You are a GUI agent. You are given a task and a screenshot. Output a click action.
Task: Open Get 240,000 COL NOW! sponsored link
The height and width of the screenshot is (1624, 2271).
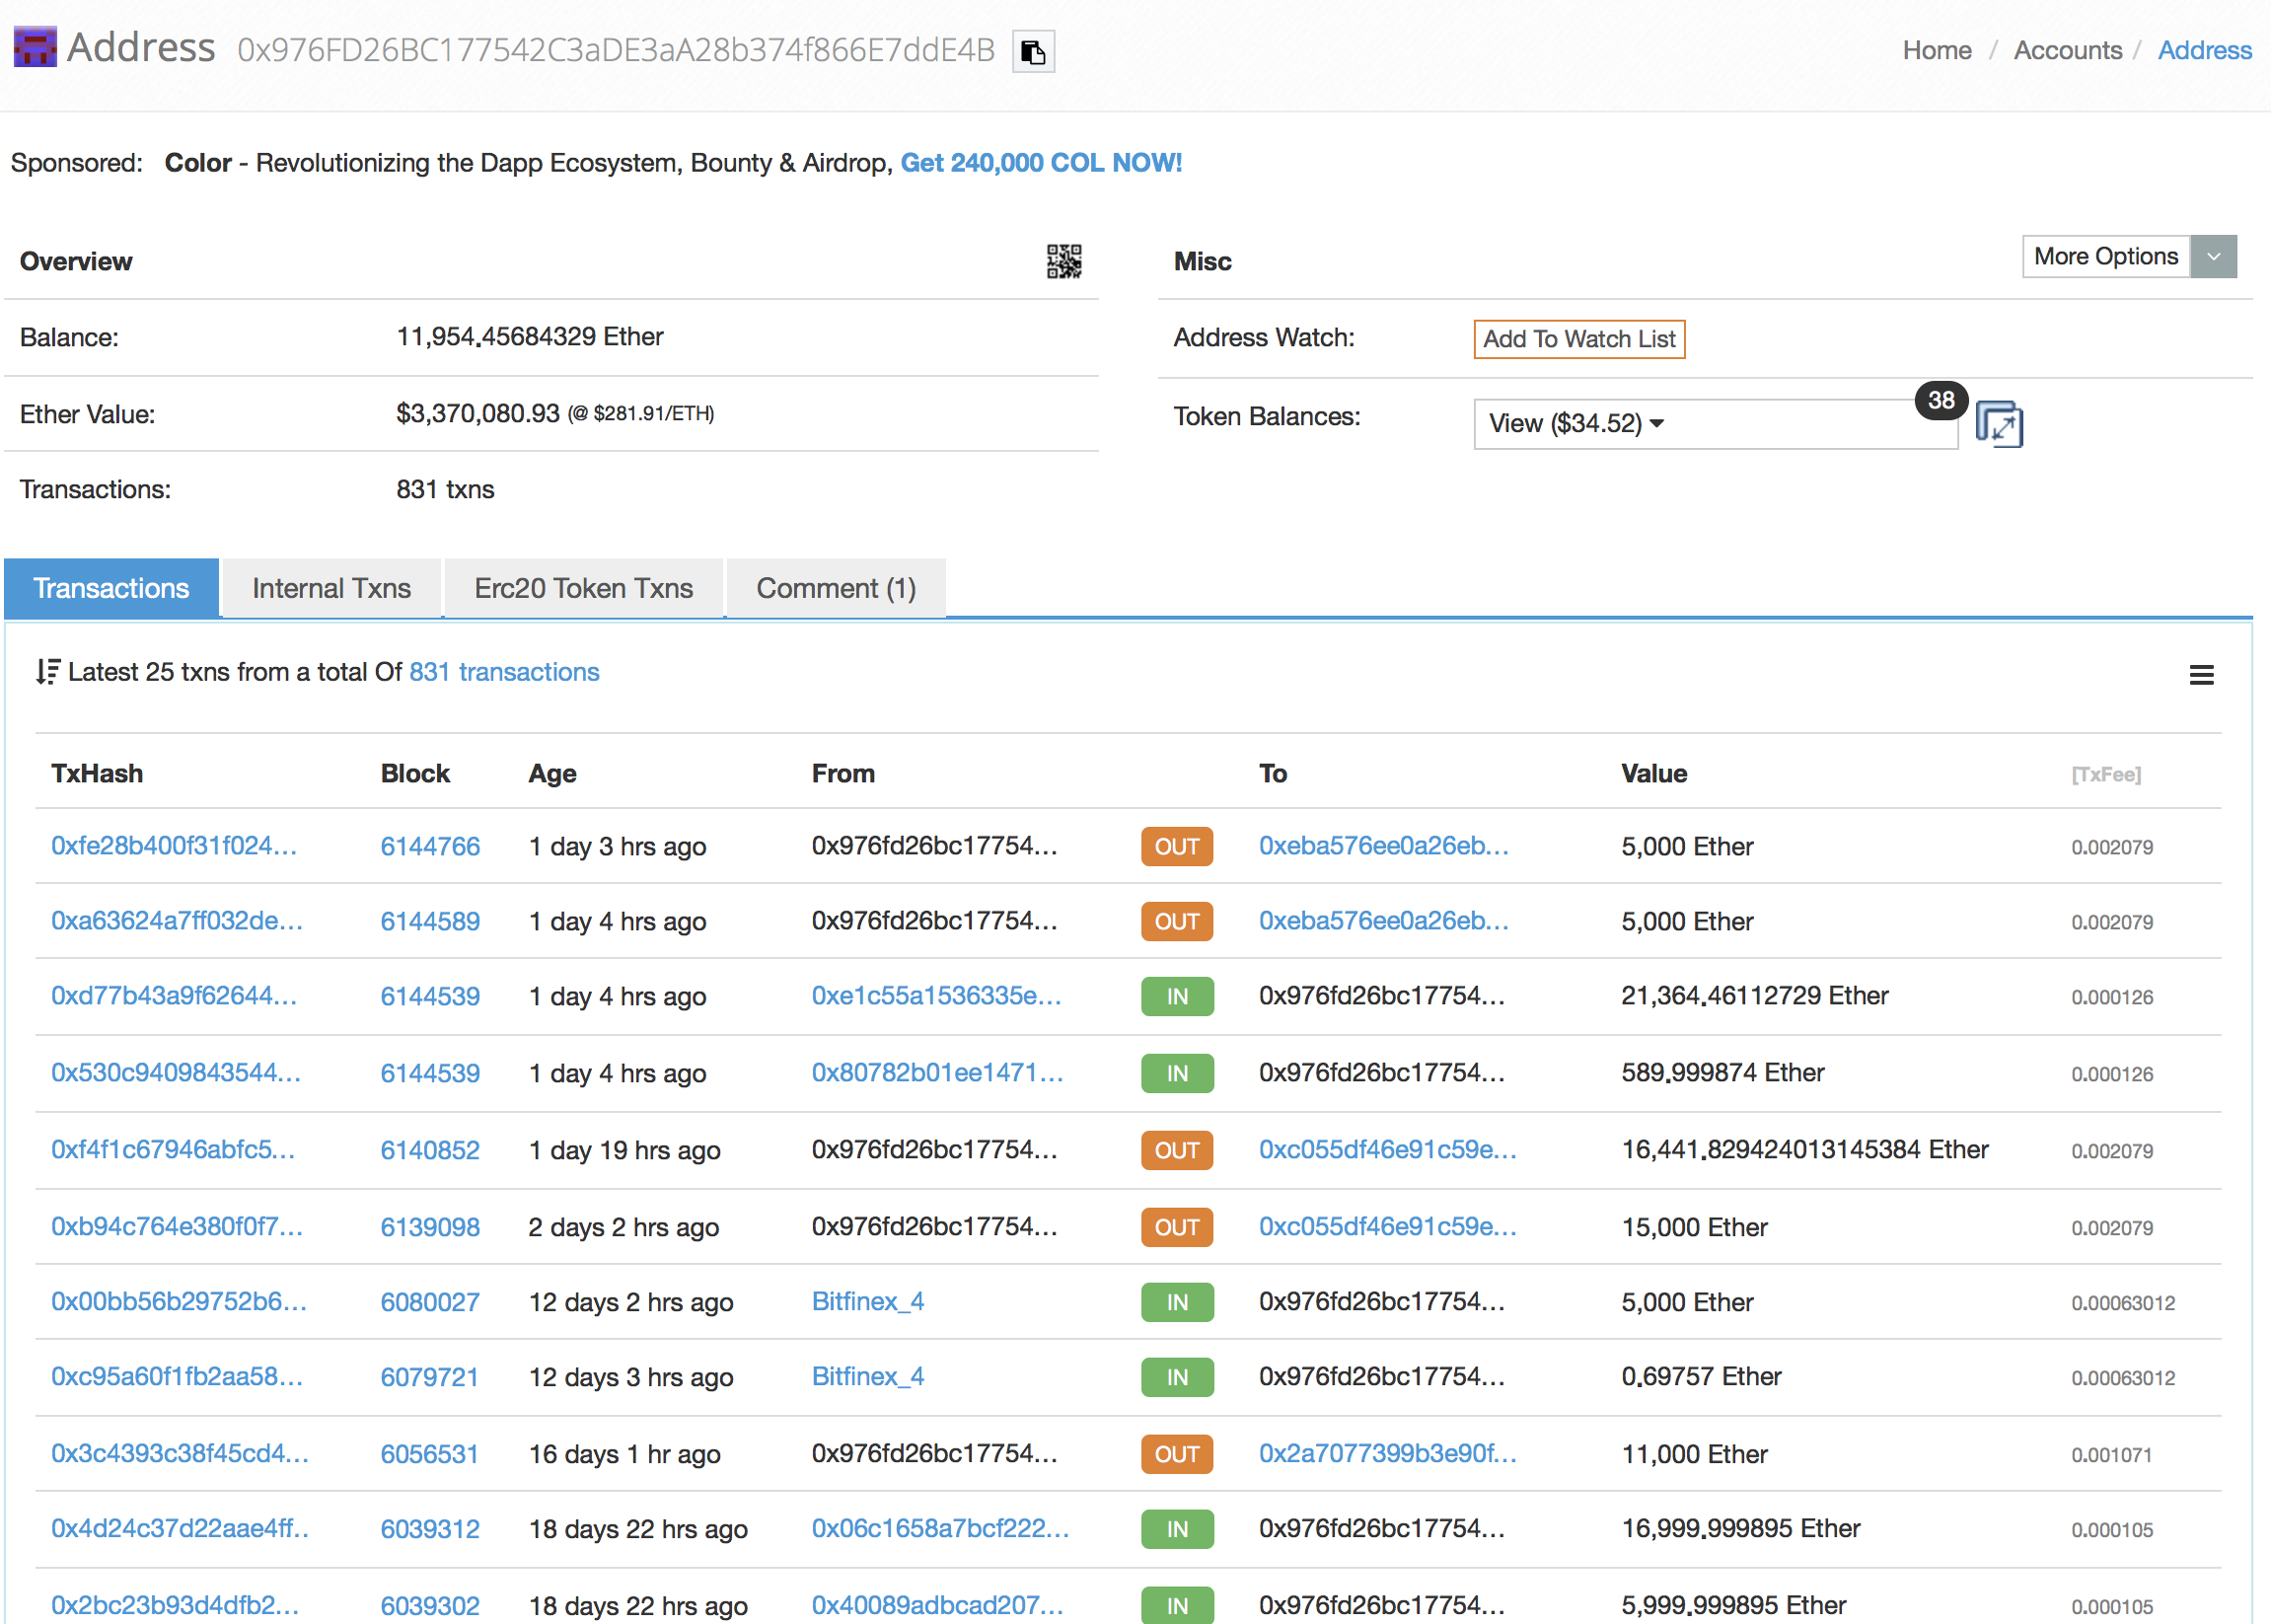(x=1041, y=163)
